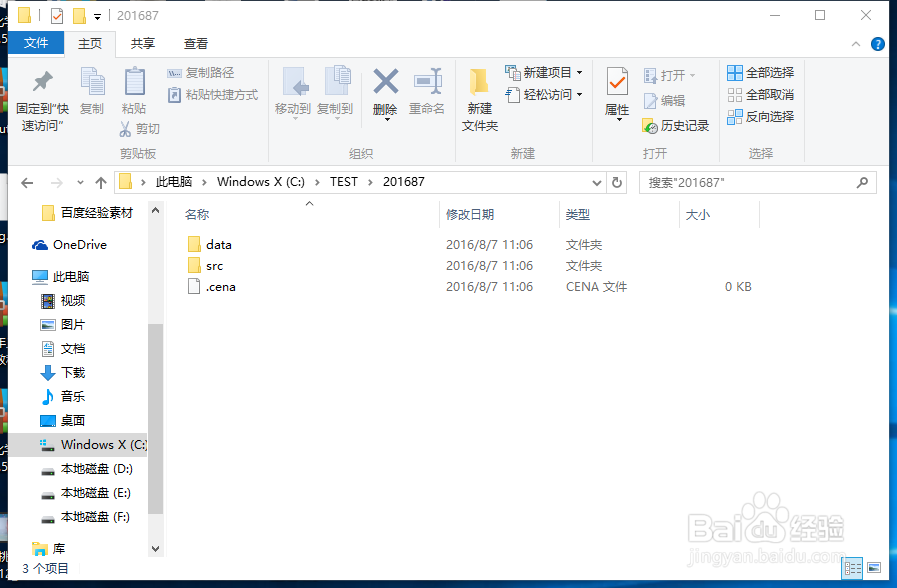897x588 pixels.
Task: Open the File (文件) tab
Action: (36, 43)
